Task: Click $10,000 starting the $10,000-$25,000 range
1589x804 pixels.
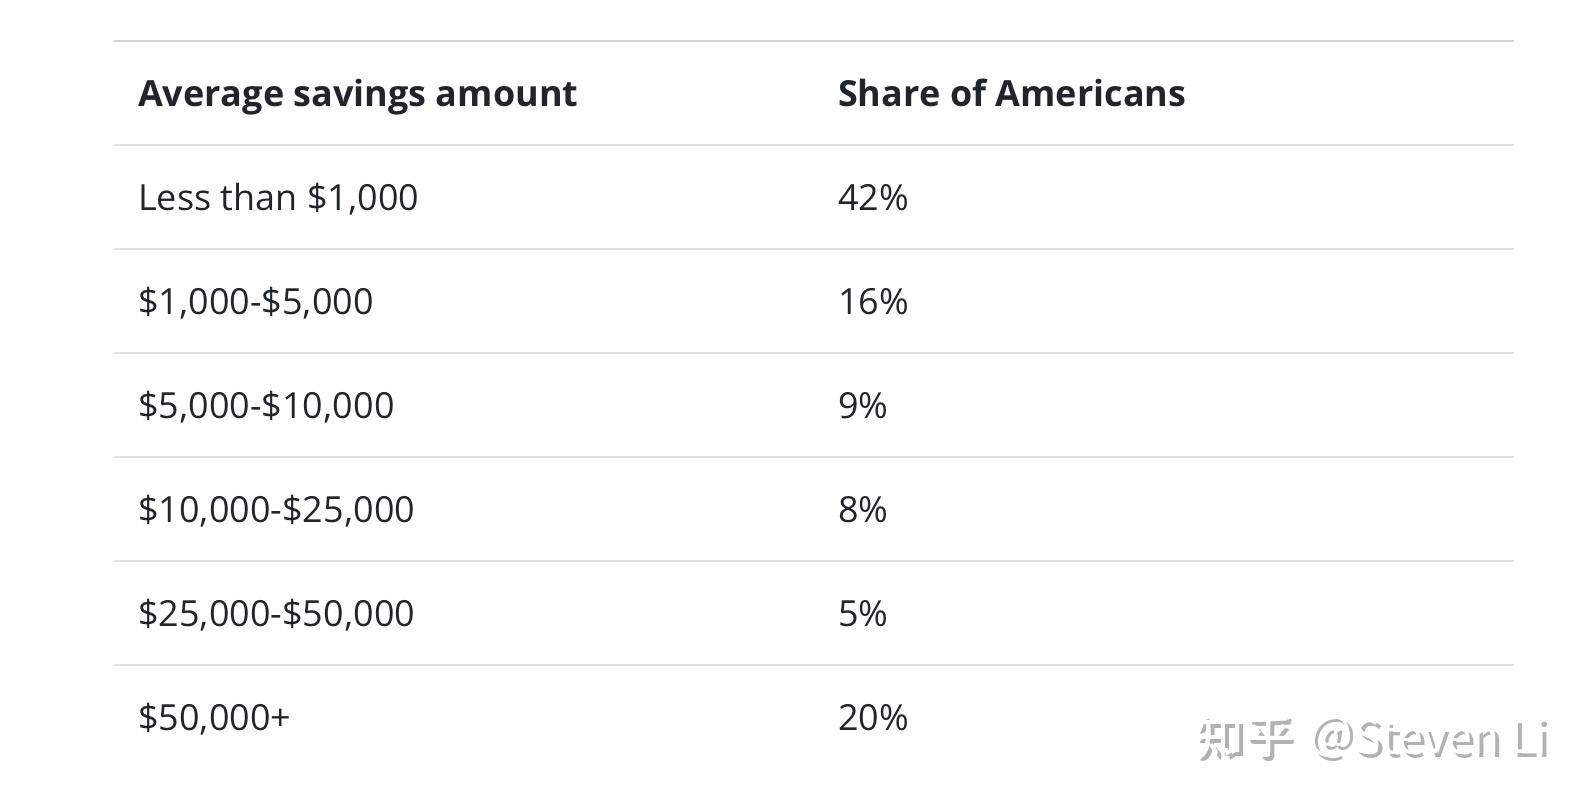Action: (204, 510)
